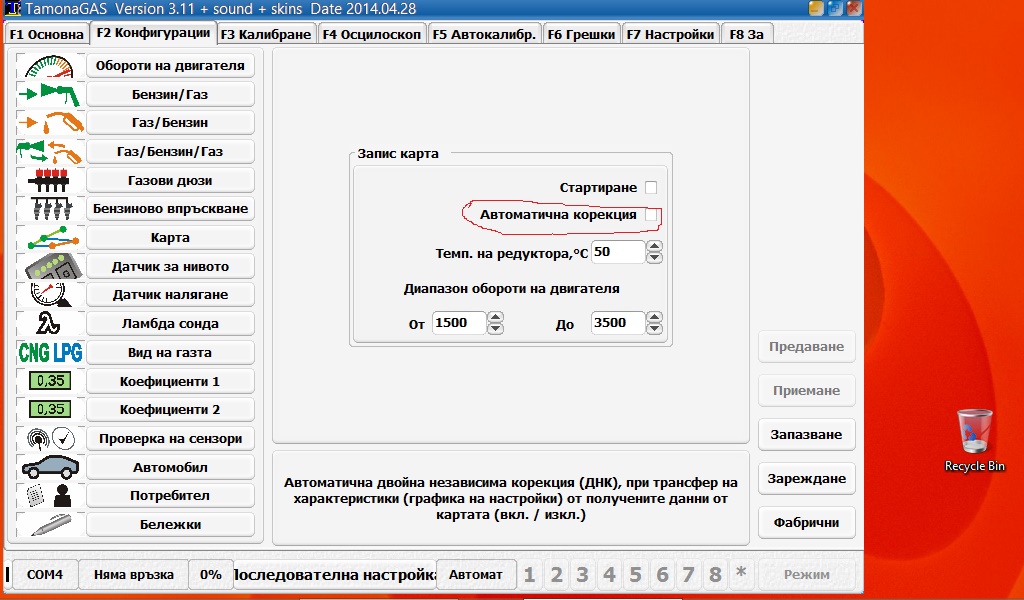Click the CNG LPG gas type icon
Screen dimensions: 1024x600
[50, 353]
